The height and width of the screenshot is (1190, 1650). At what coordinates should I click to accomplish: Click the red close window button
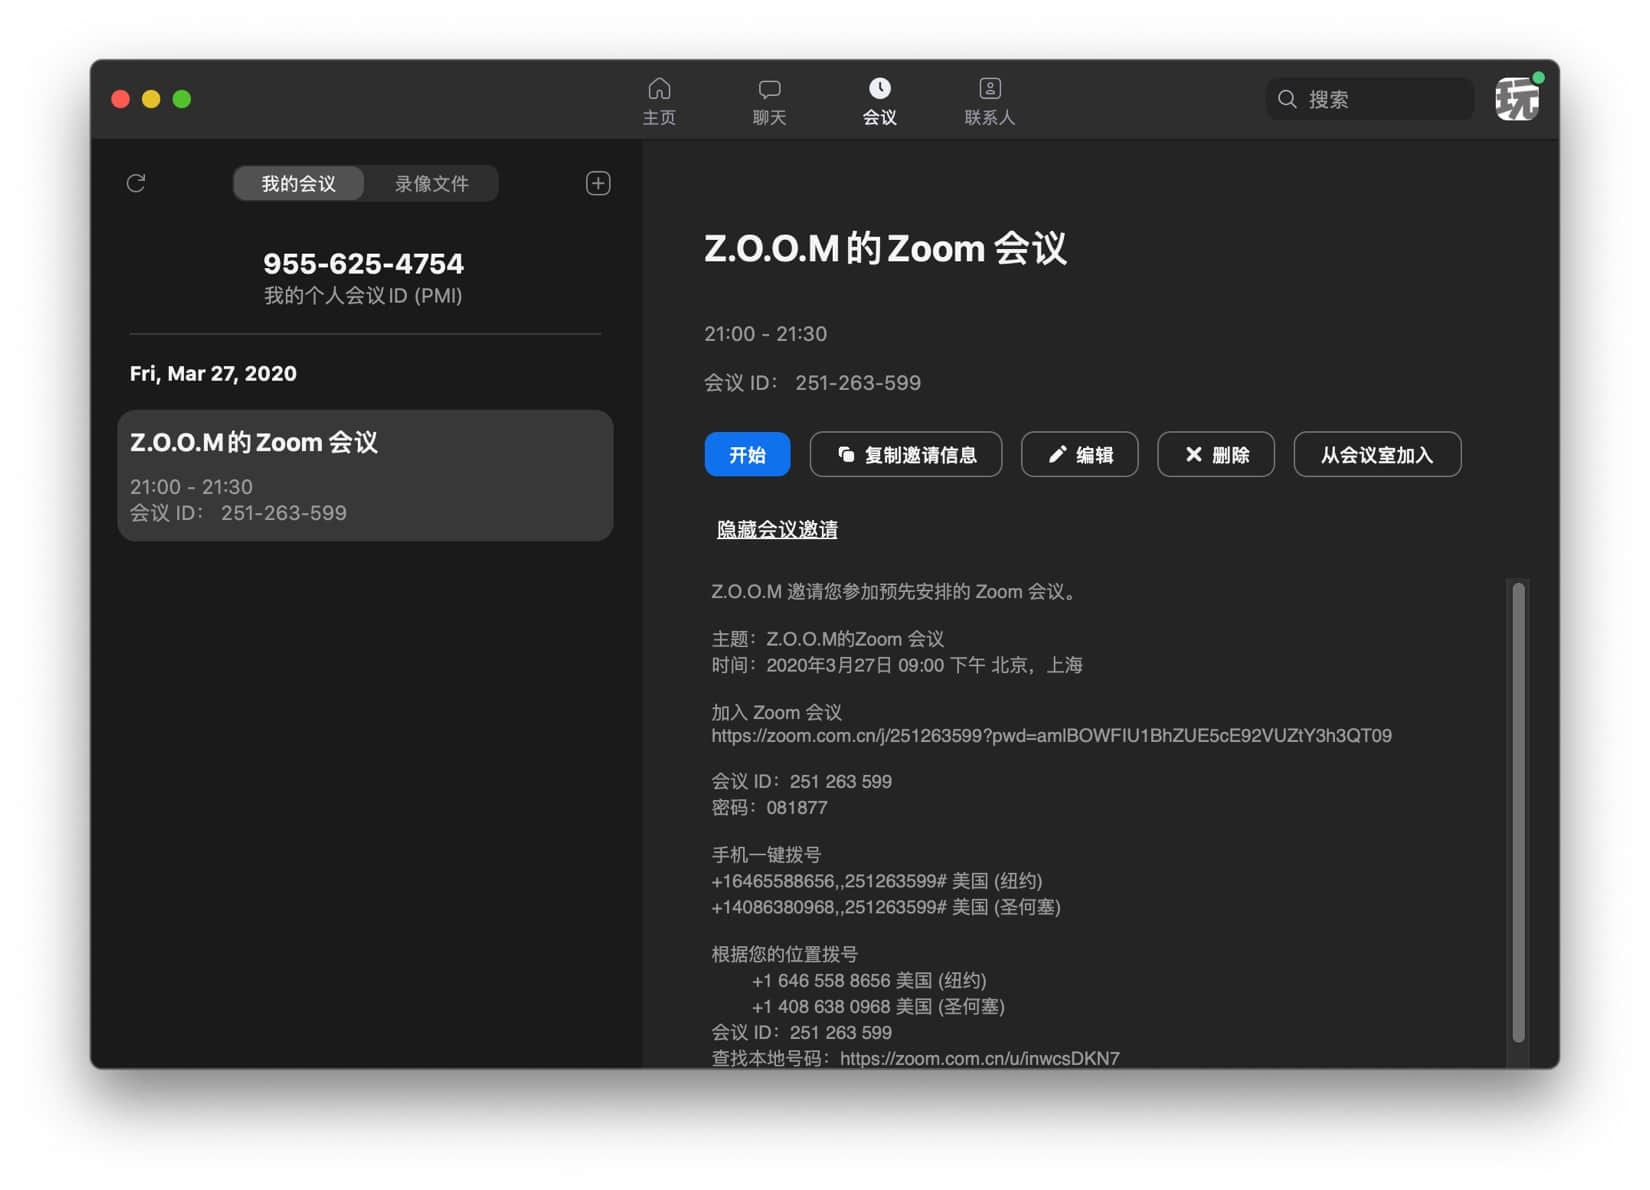[x=120, y=99]
